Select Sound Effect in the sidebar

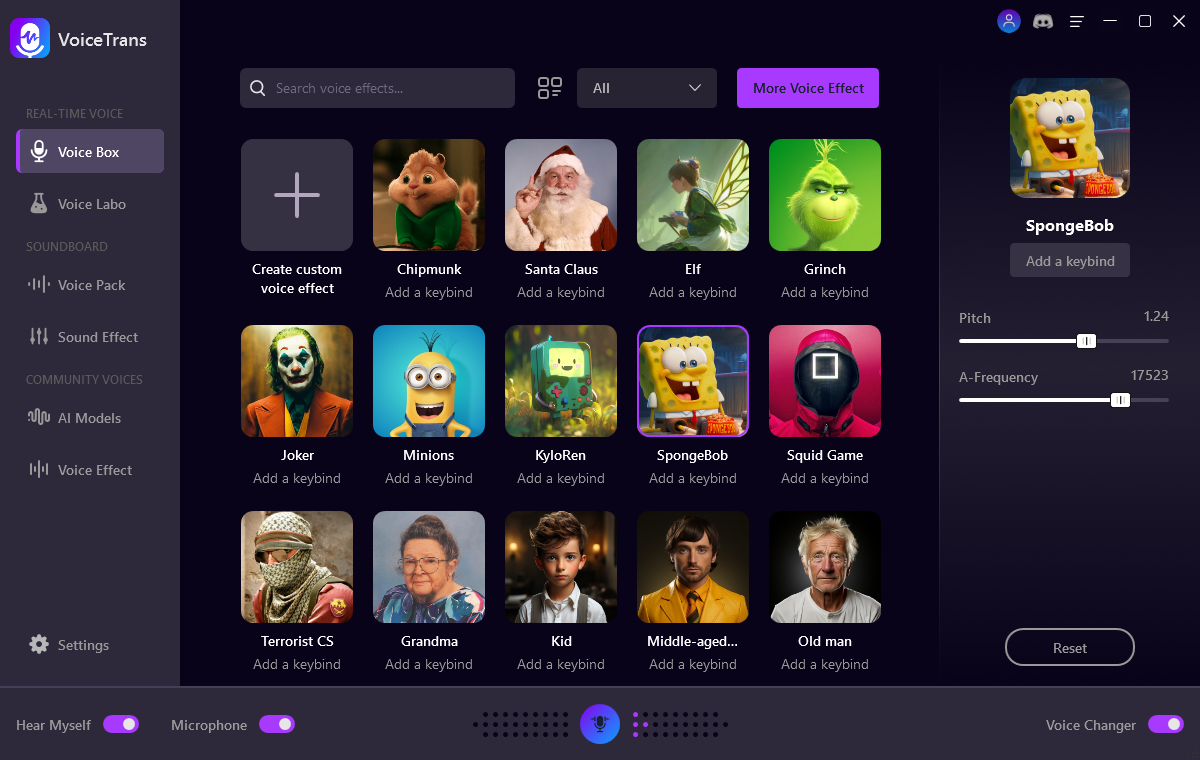click(97, 337)
